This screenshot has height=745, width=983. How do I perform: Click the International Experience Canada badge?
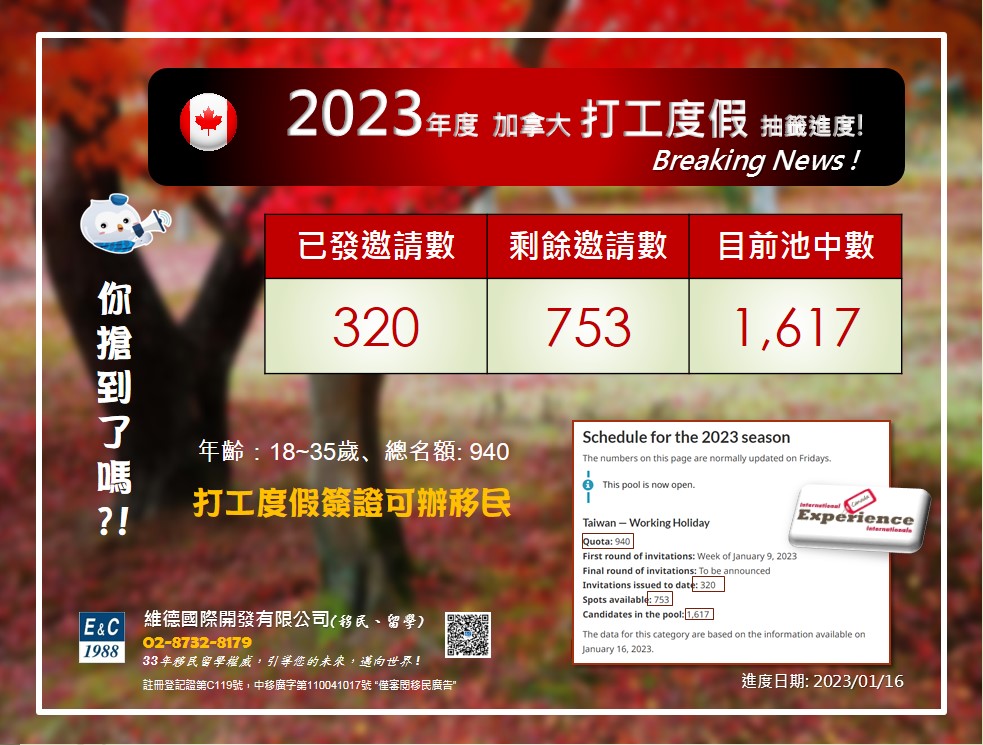(859, 517)
